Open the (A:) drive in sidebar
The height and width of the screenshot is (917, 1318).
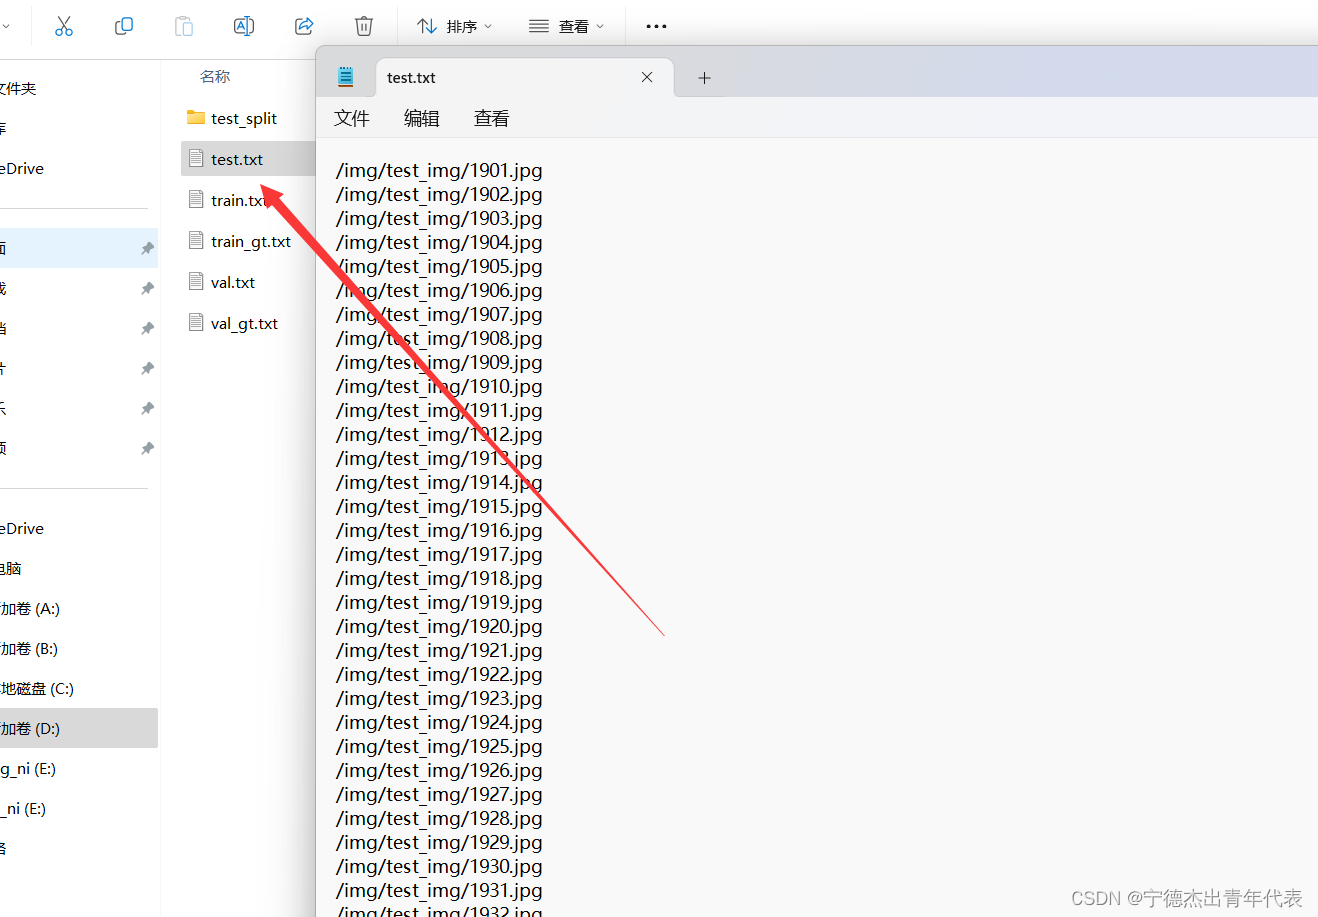(x=79, y=608)
